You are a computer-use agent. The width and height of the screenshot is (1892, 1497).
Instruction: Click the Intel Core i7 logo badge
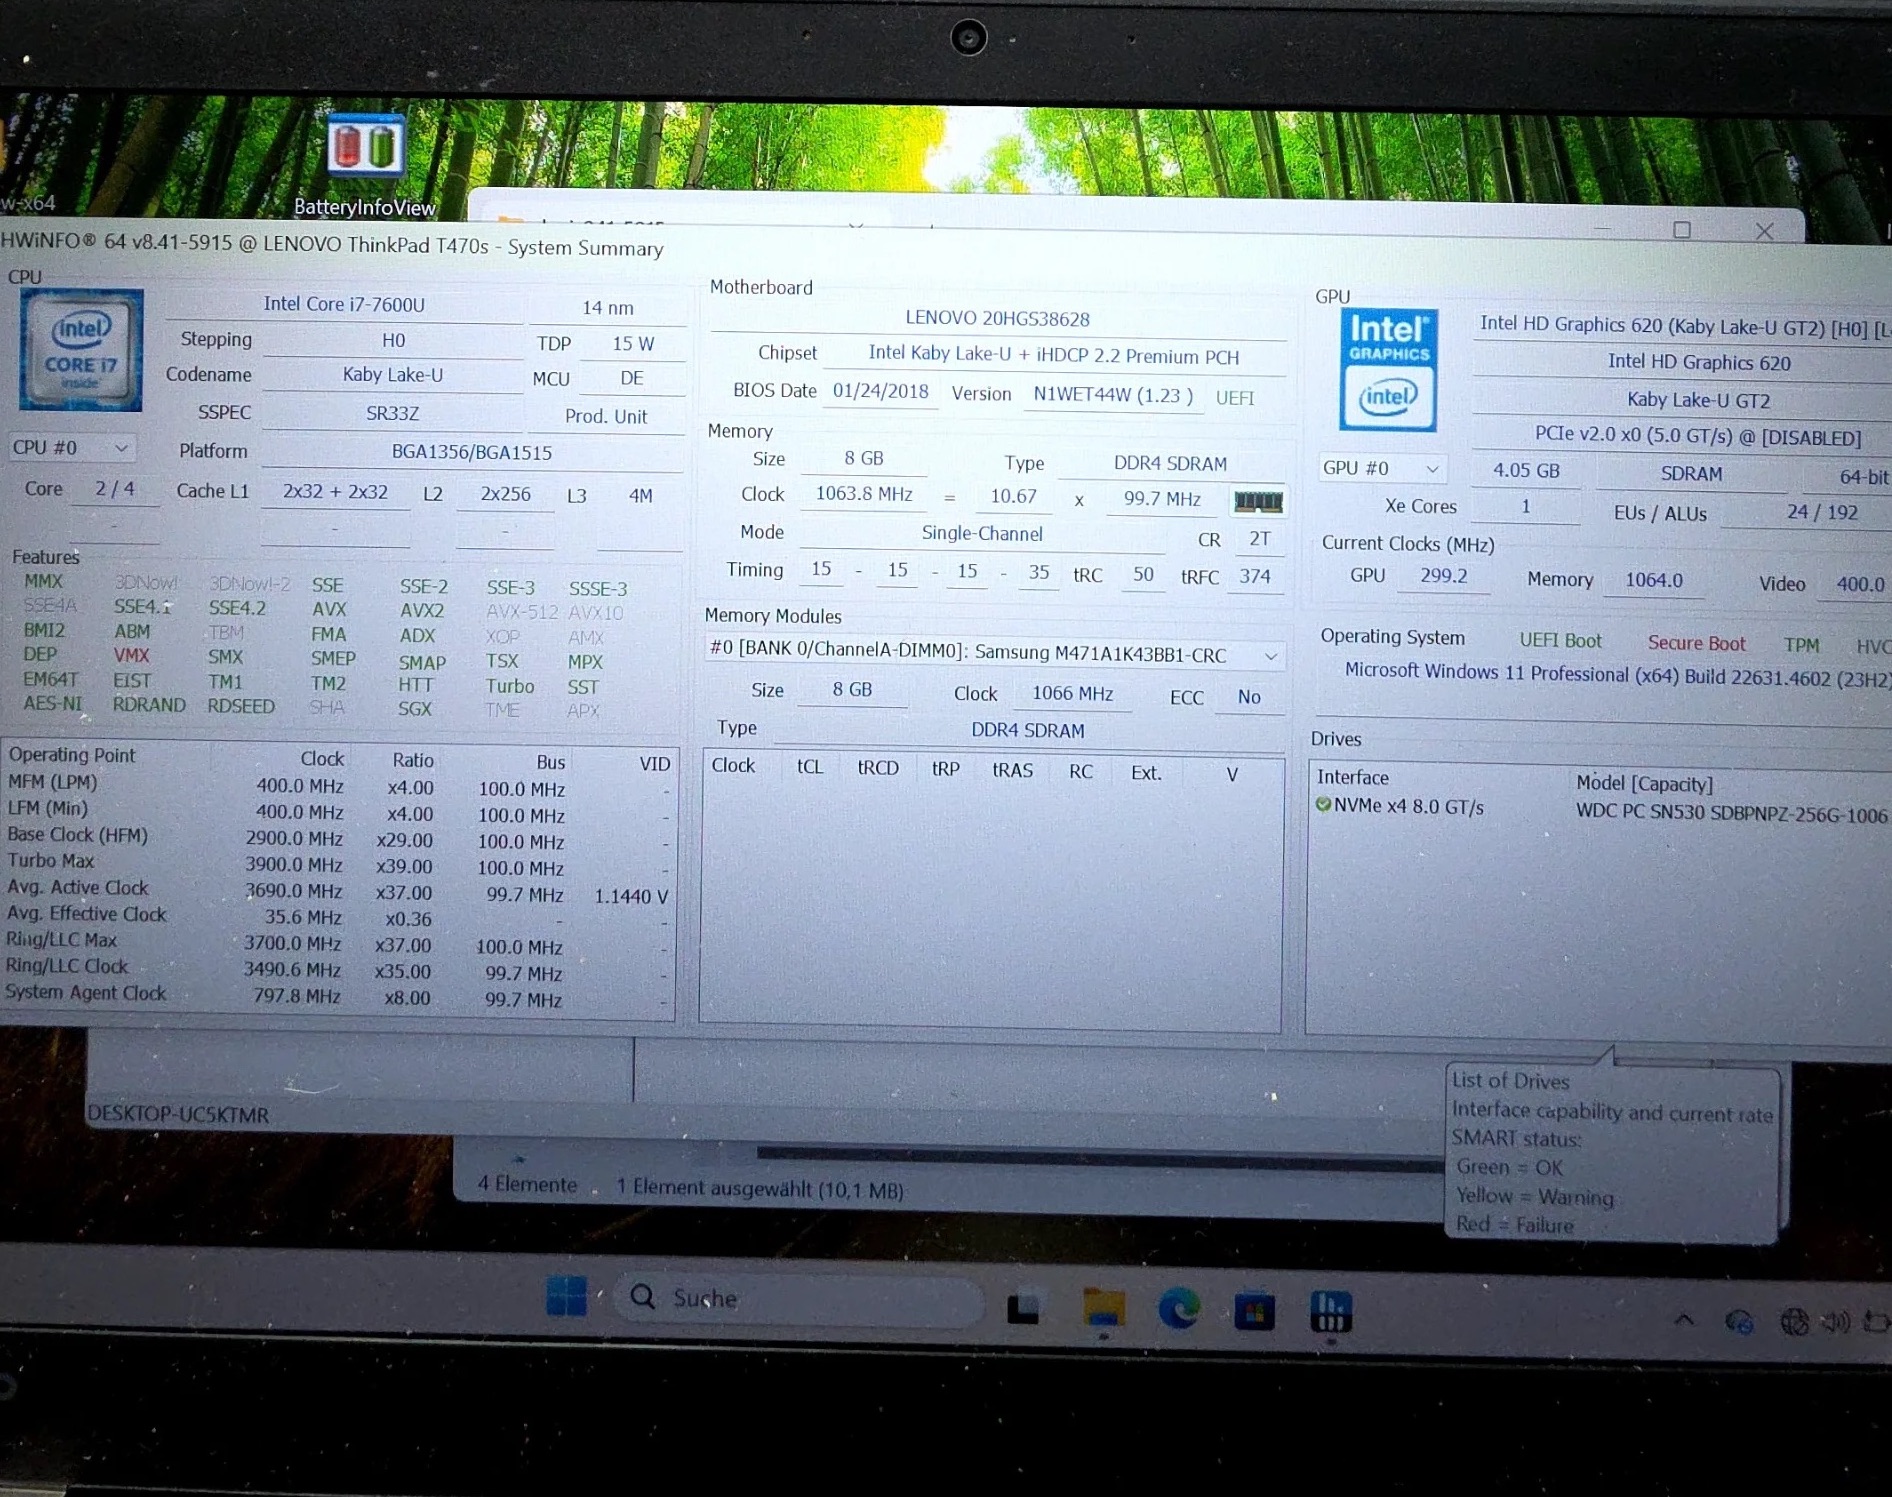81,350
